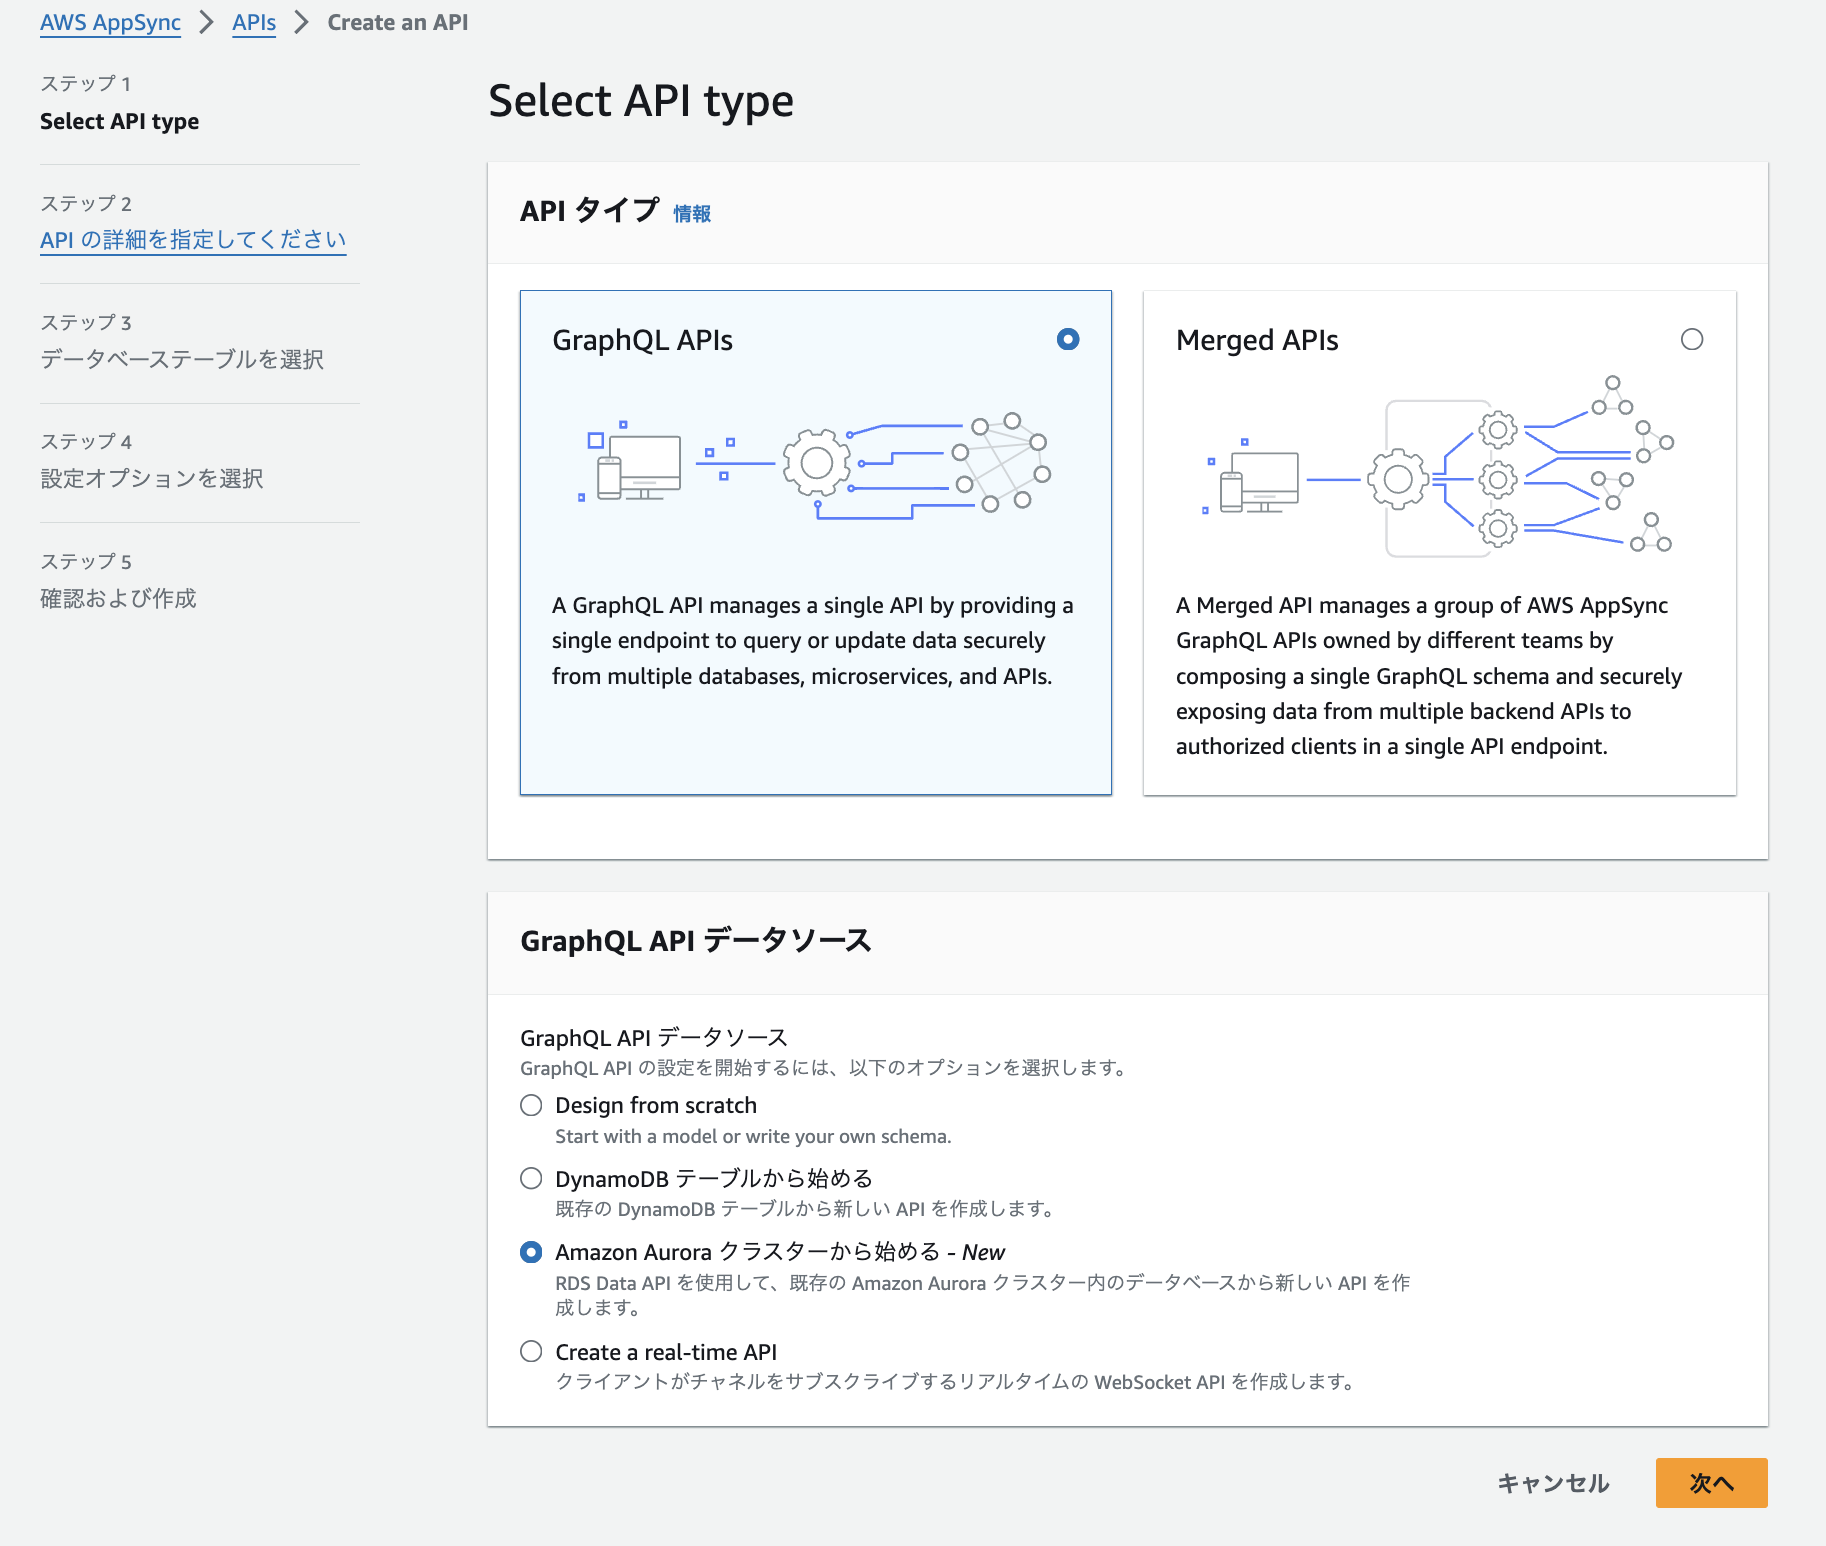1826x1546 pixels.
Task: Go to AWS AppSync breadcrumb link
Action: click(x=110, y=22)
